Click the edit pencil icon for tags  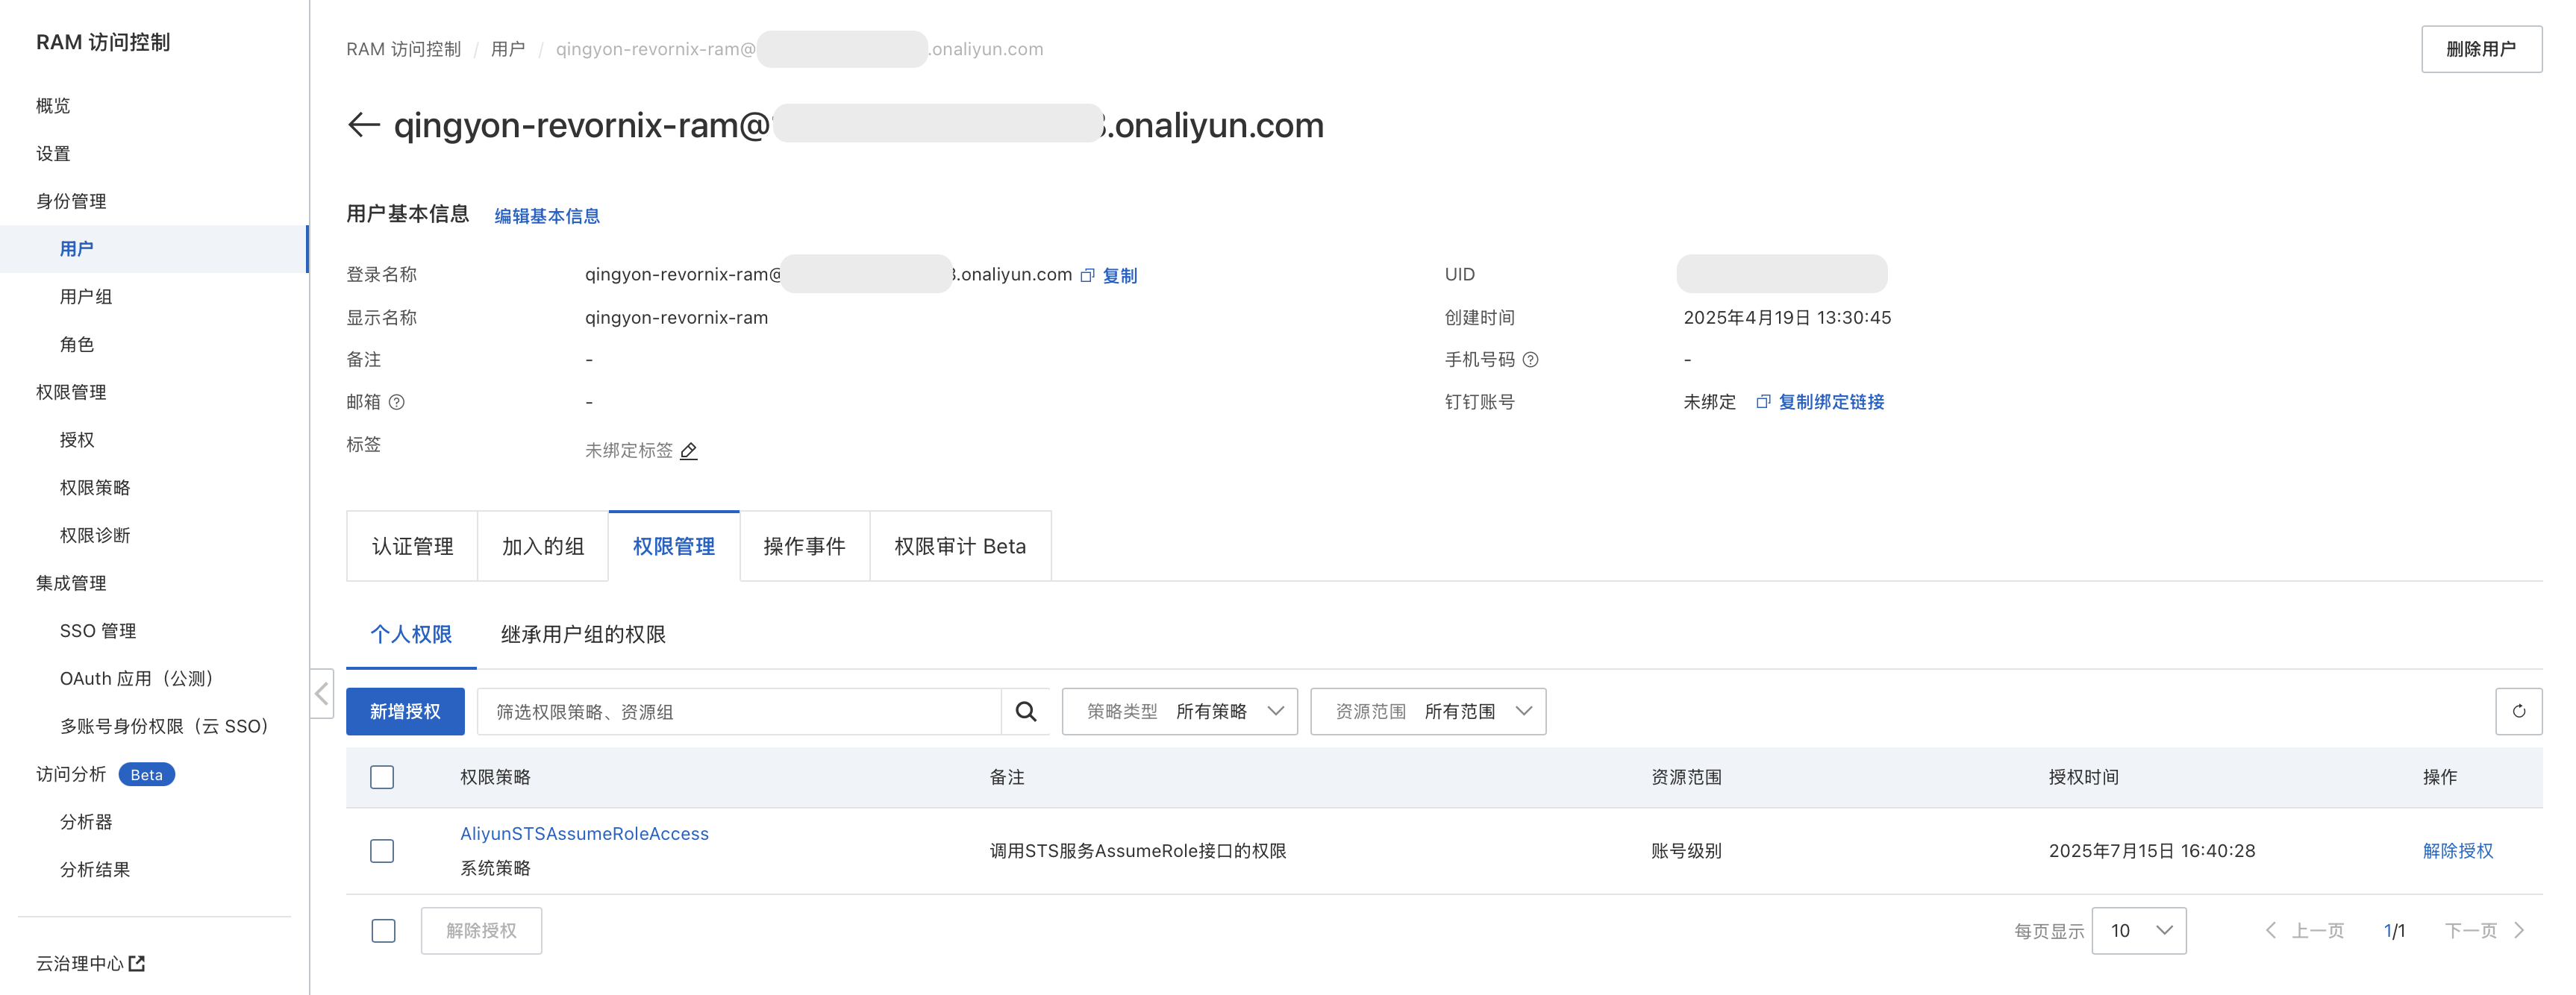(689, 451)
